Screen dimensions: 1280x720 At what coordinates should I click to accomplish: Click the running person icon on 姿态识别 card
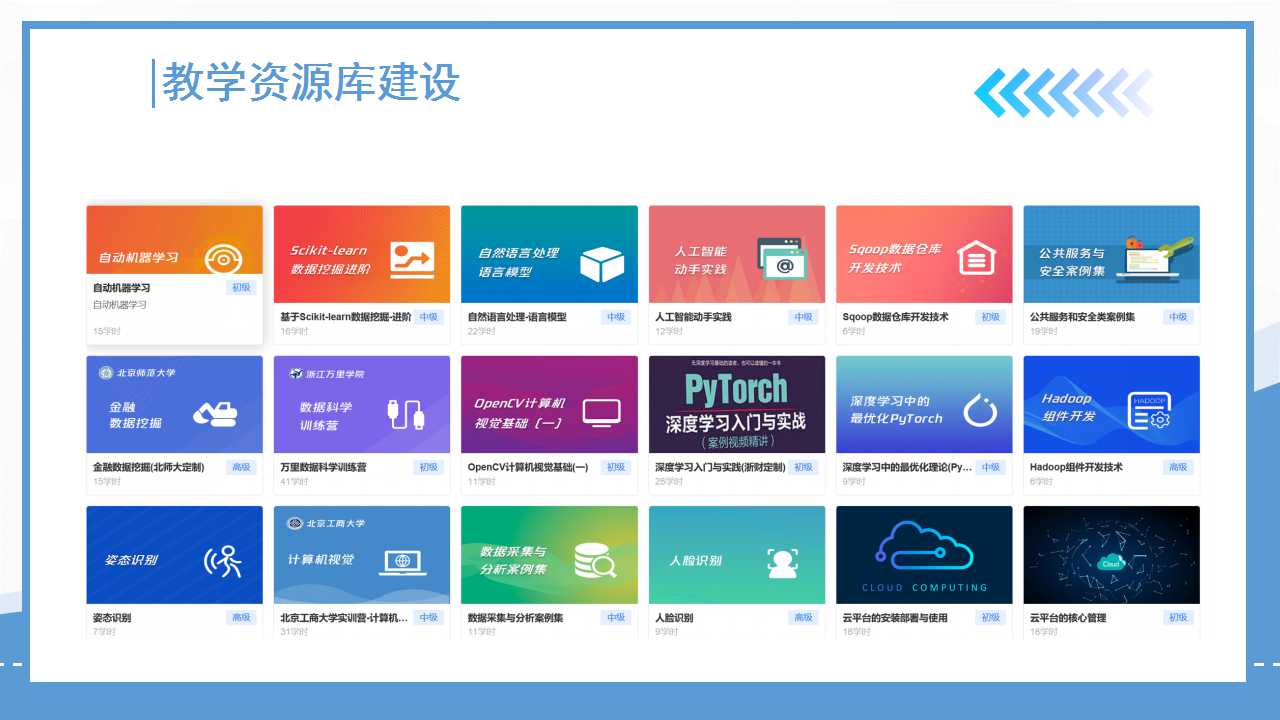click(x=223, y=563)
